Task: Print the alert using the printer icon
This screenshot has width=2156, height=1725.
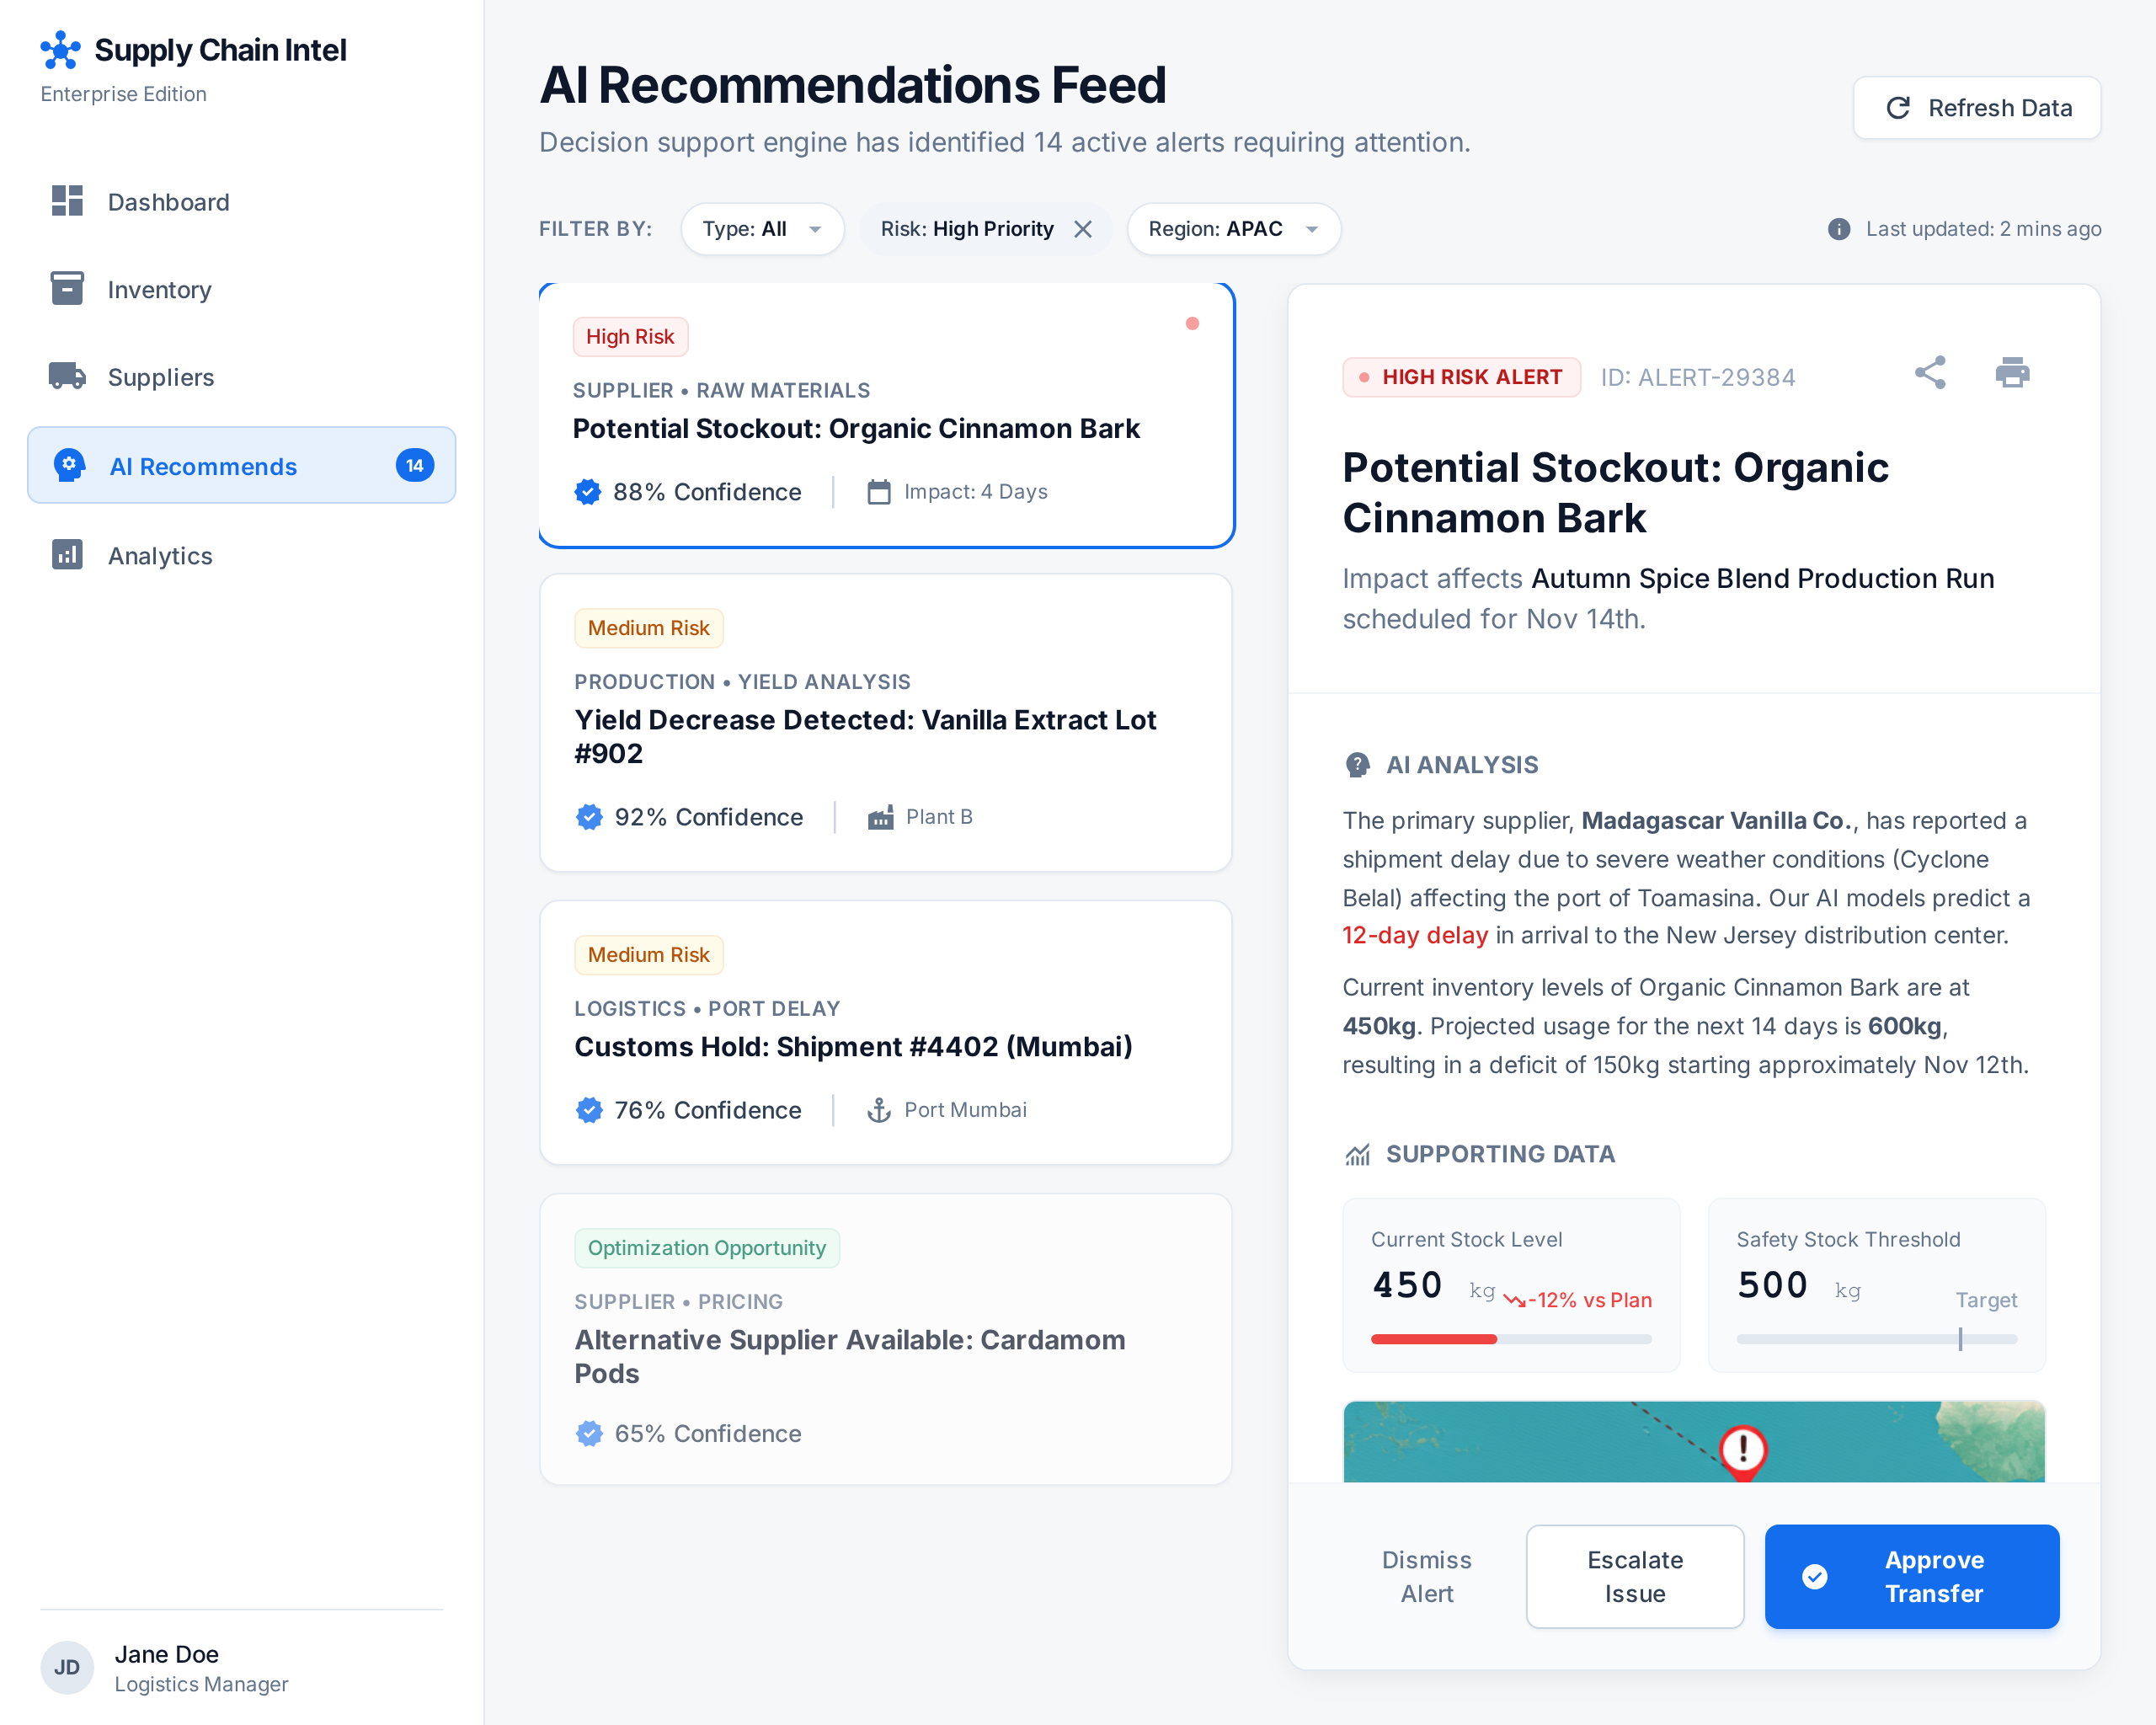Action: pos(2012,373)
